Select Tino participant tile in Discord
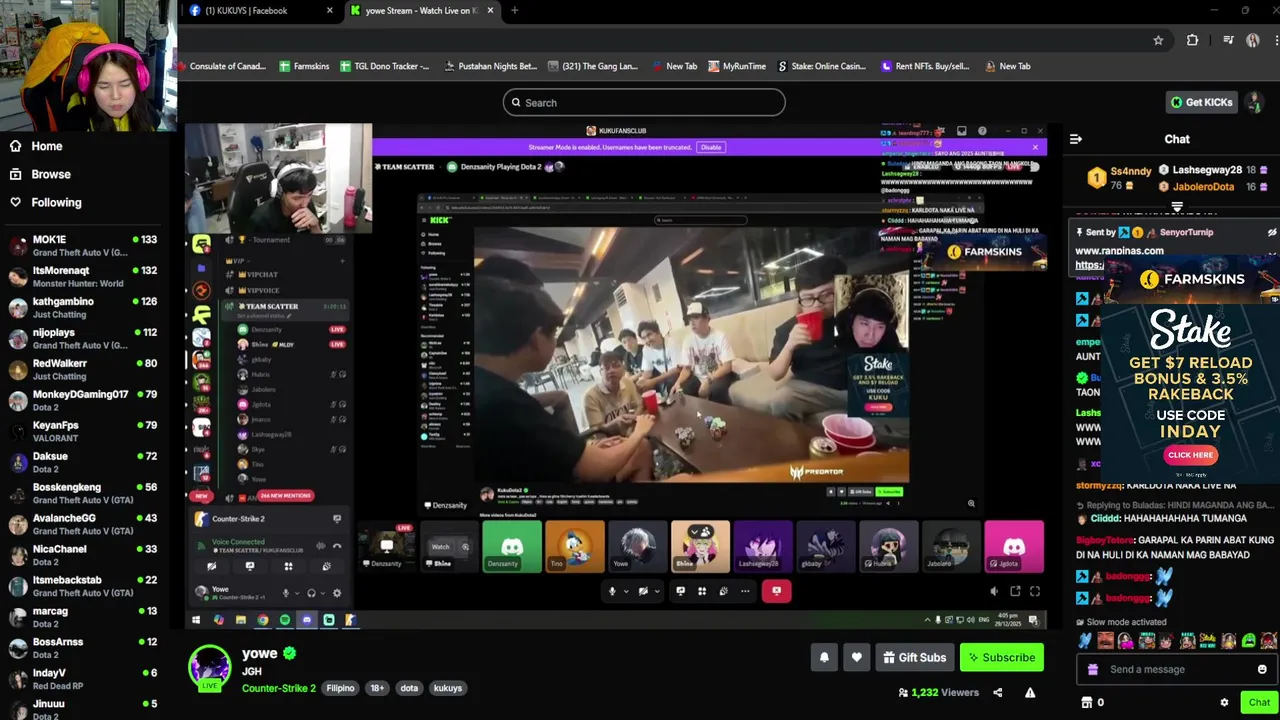Image resolution: width=1280 pixels, height=720 pixels. 574,547
